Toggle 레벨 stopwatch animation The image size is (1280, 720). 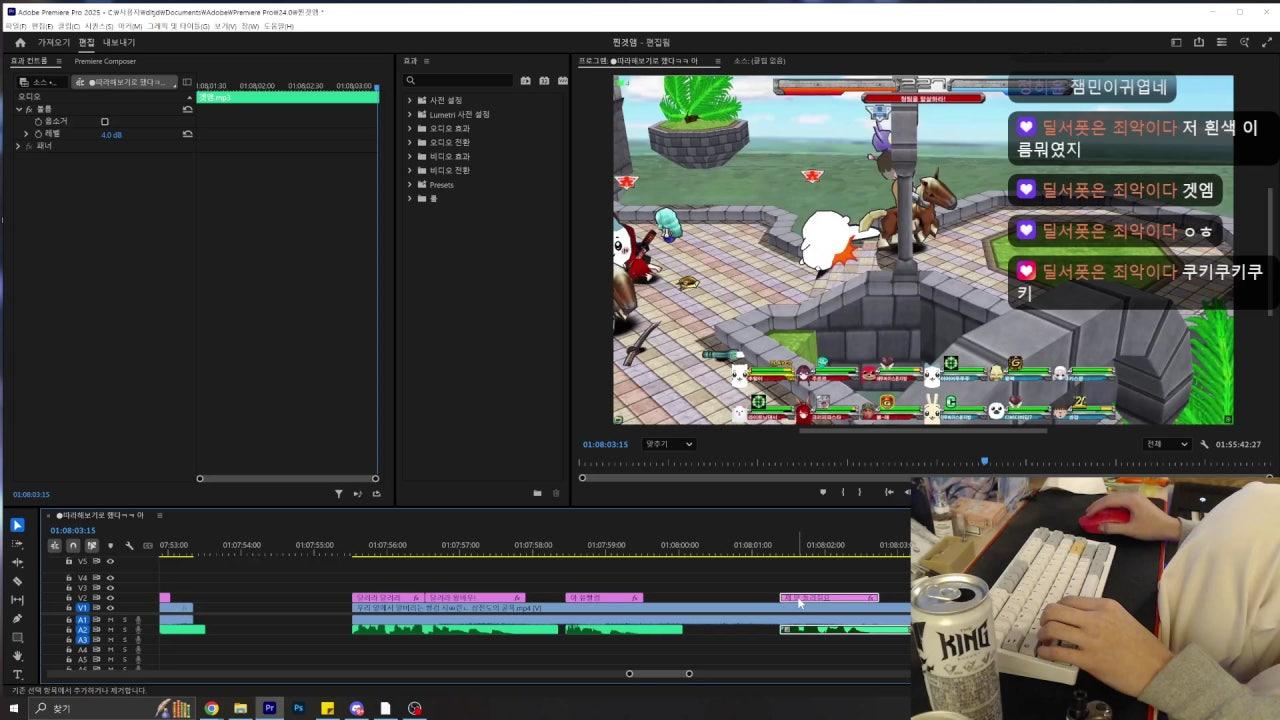(38, 134)
